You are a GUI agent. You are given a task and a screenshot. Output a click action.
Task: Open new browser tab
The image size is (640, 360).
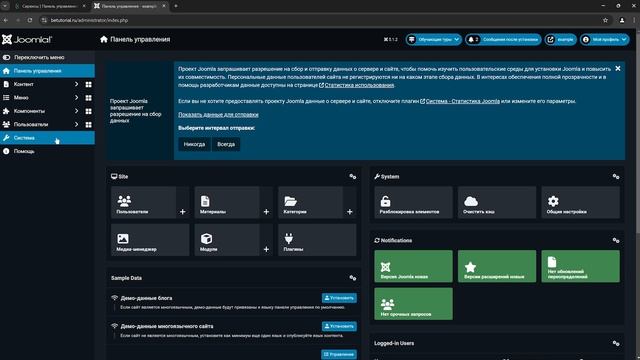[176, 6]
